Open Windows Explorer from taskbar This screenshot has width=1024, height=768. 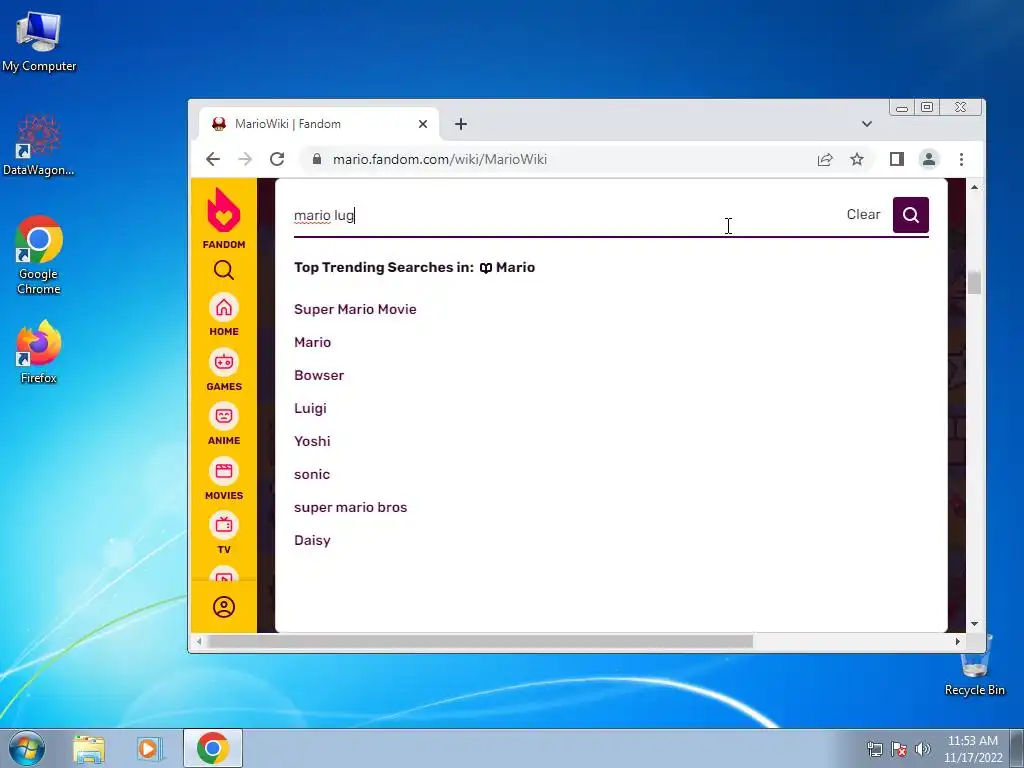tap(89, 748)
